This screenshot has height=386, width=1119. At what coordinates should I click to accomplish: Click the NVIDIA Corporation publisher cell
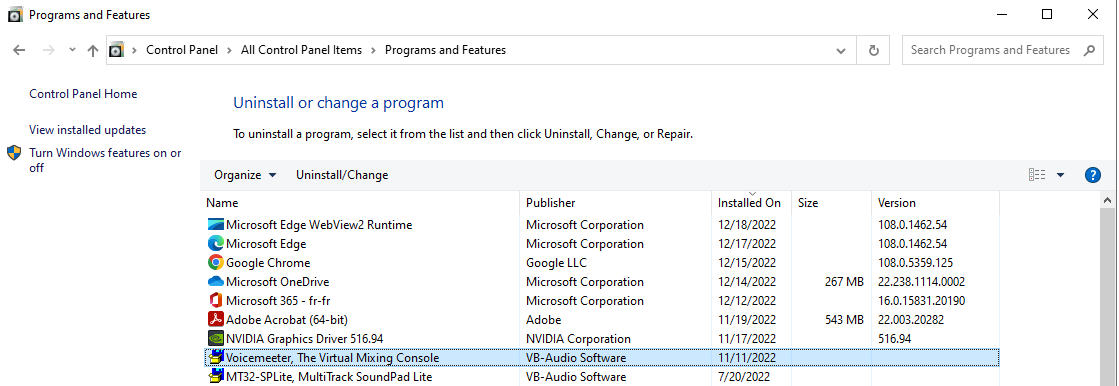pos(579,338)
